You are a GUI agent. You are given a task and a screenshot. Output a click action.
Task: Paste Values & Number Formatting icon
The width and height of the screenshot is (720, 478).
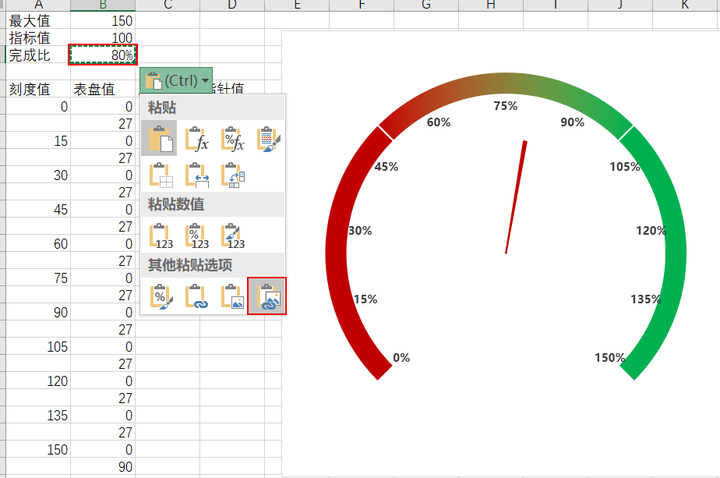click(x=196, y=236)
